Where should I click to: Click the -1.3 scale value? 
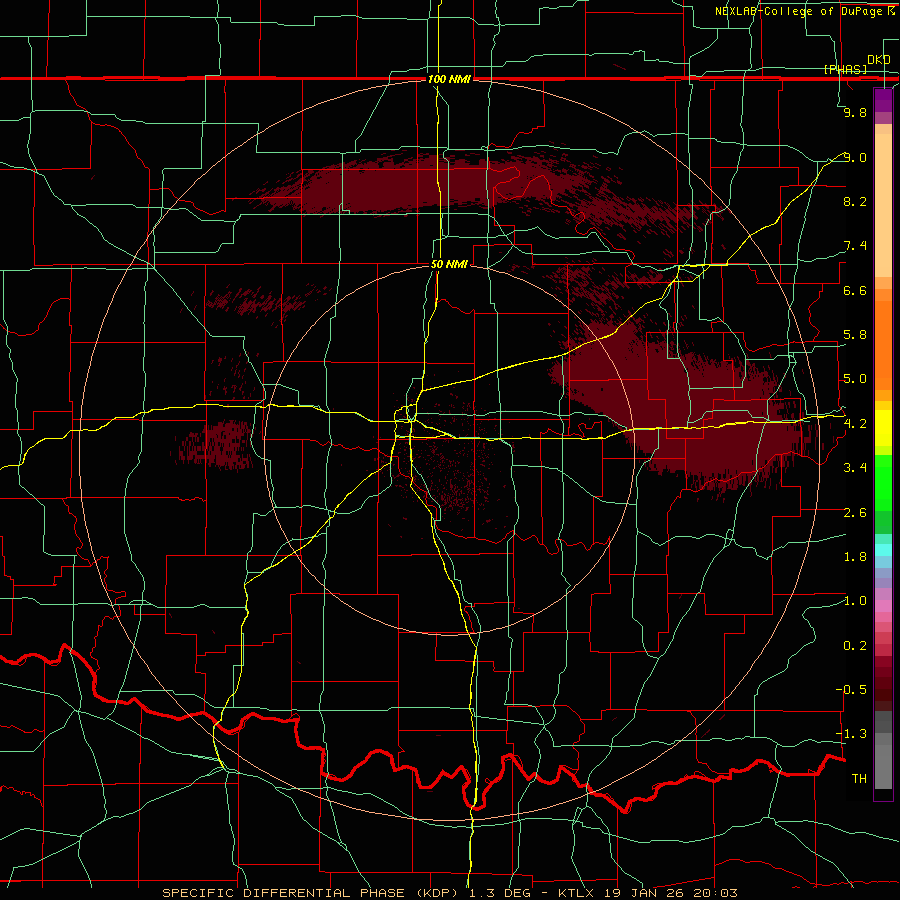point(852,734)
